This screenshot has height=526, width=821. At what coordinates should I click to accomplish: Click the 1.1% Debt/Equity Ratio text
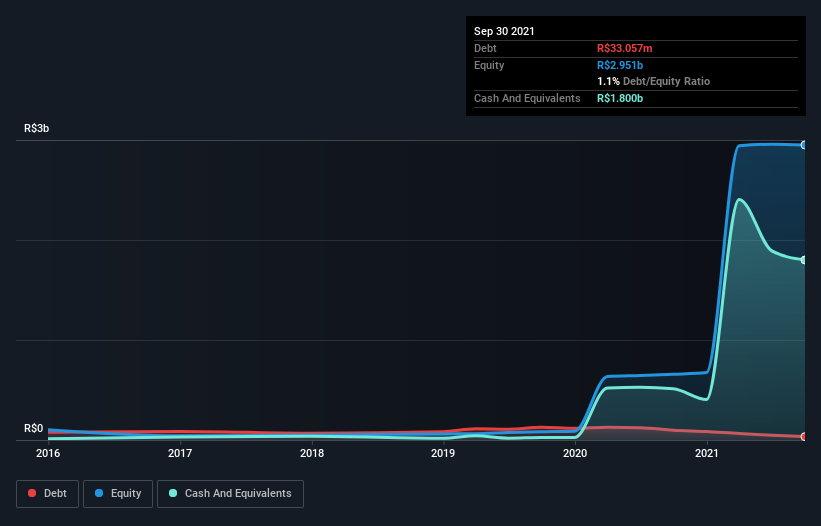[x=653, y=82]
